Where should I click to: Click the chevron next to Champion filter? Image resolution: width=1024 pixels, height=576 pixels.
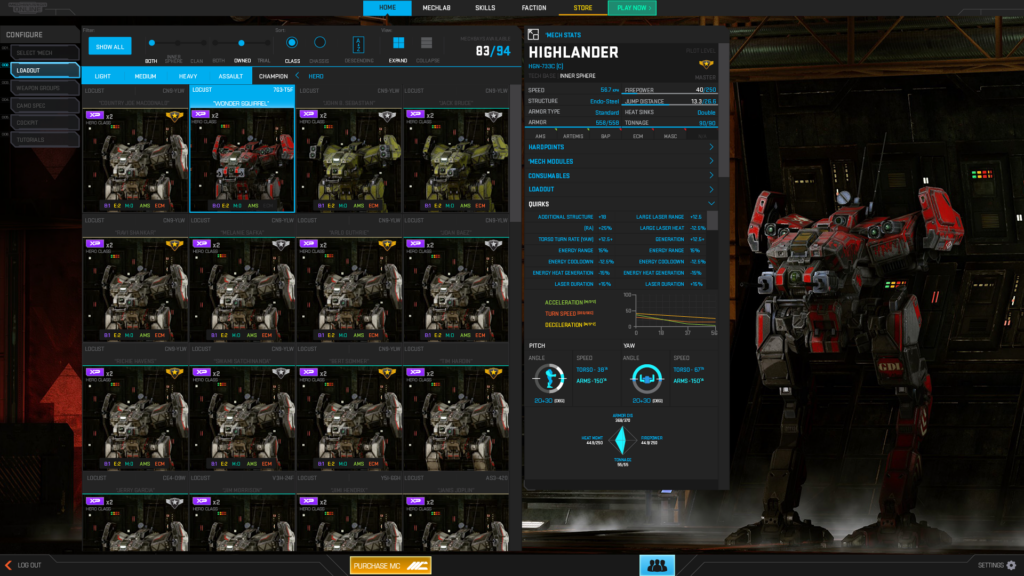[x=297, y=76]
